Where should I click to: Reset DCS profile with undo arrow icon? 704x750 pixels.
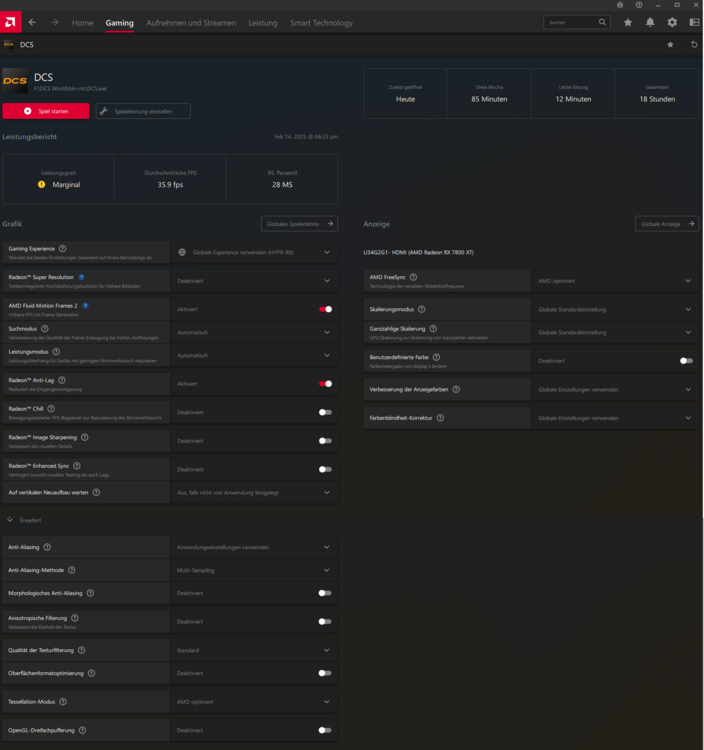pos(694,44)
